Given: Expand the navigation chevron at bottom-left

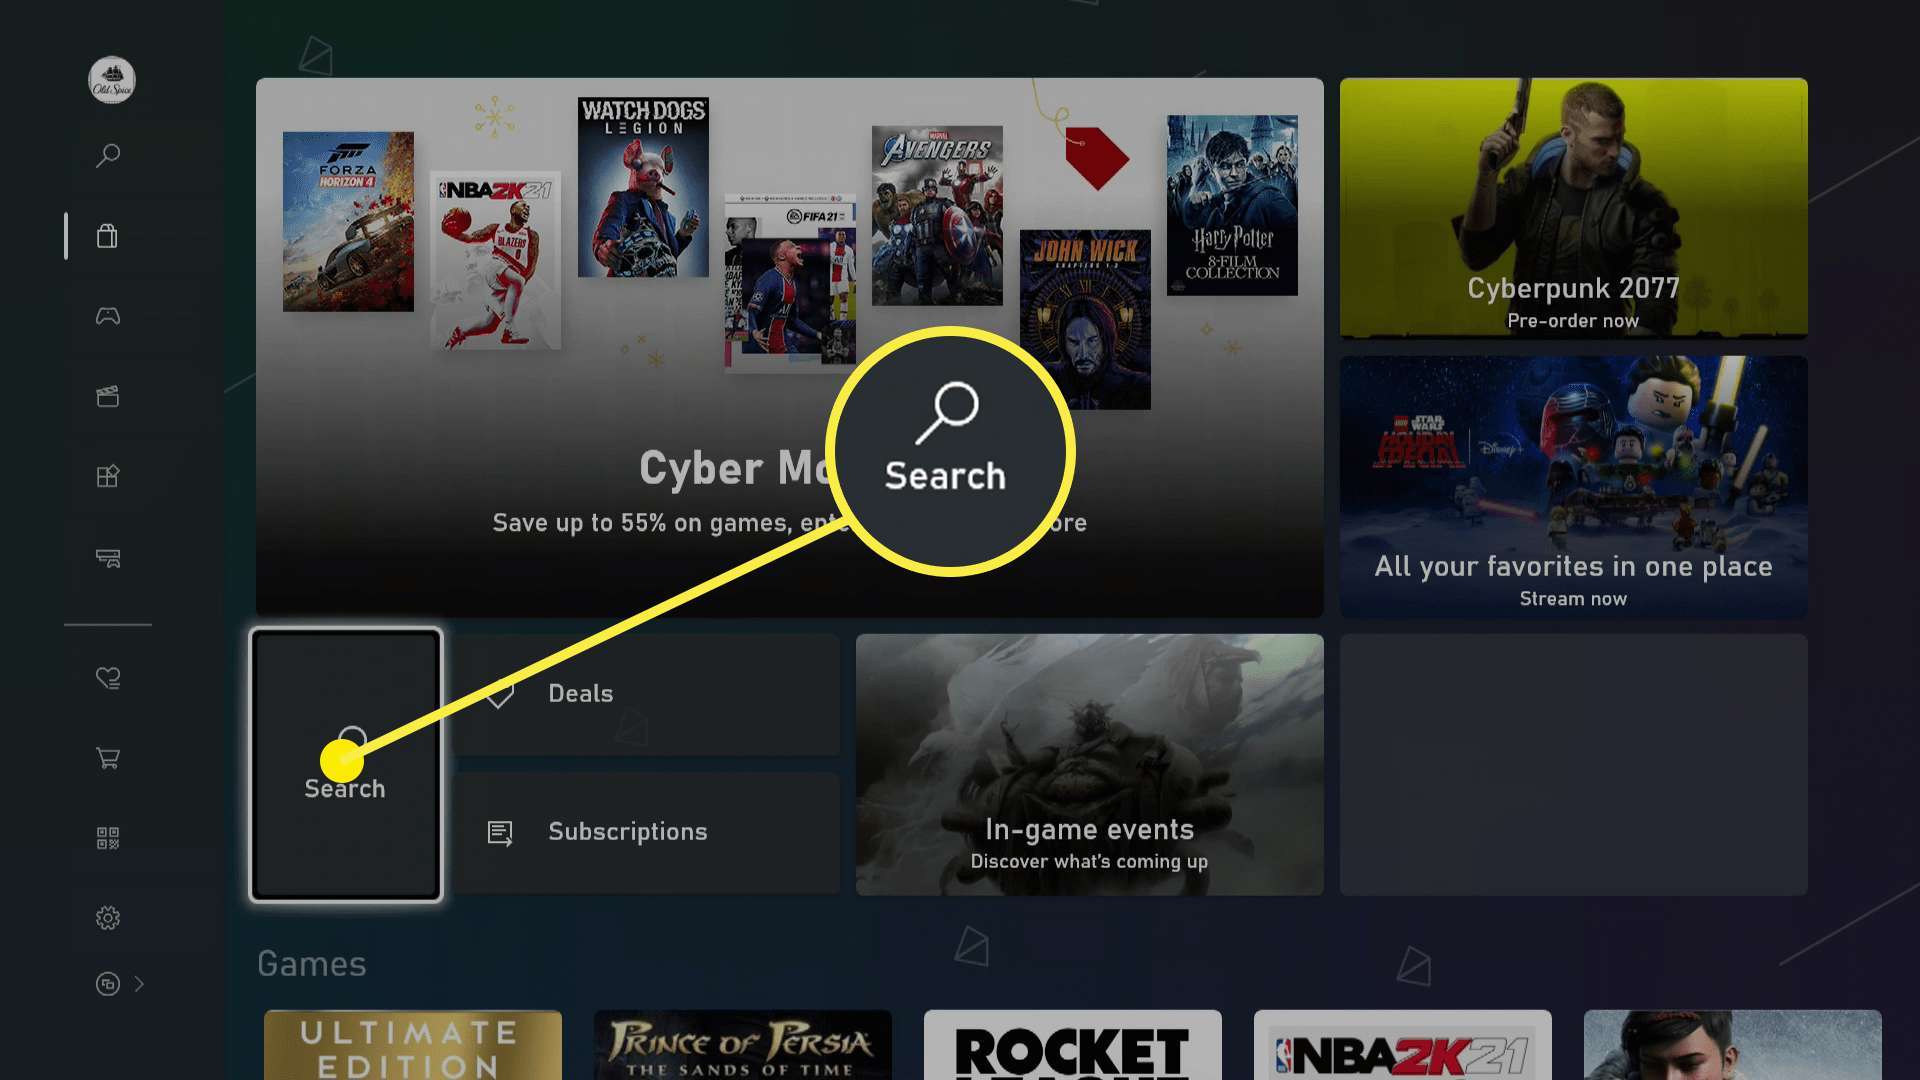Looking at the screenshot, I should pos(138,984).
